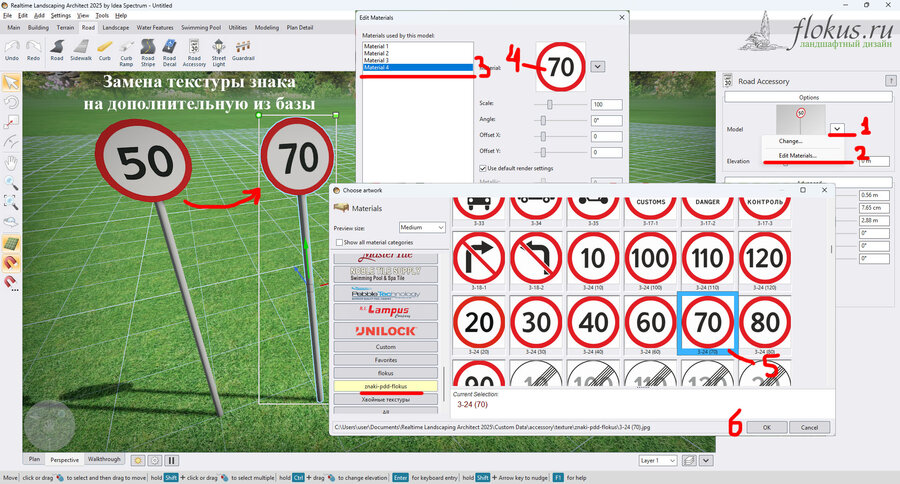Image resolution: width=900 pixels, height=484 pixels.
Task: Toggle Show all material categories checkbox
Action: 339,242
